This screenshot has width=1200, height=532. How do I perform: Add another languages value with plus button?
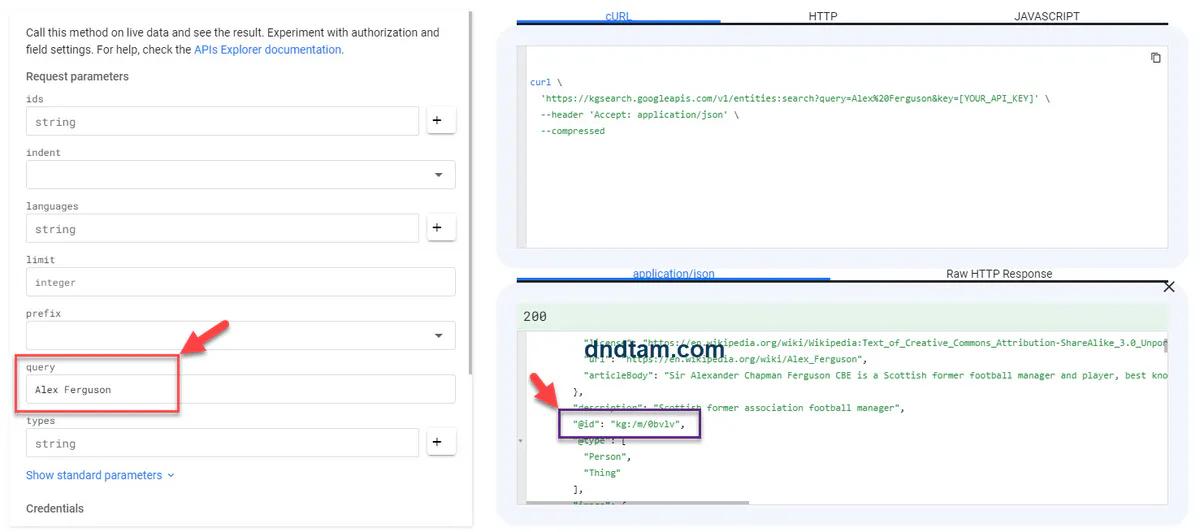coord(441,228)
